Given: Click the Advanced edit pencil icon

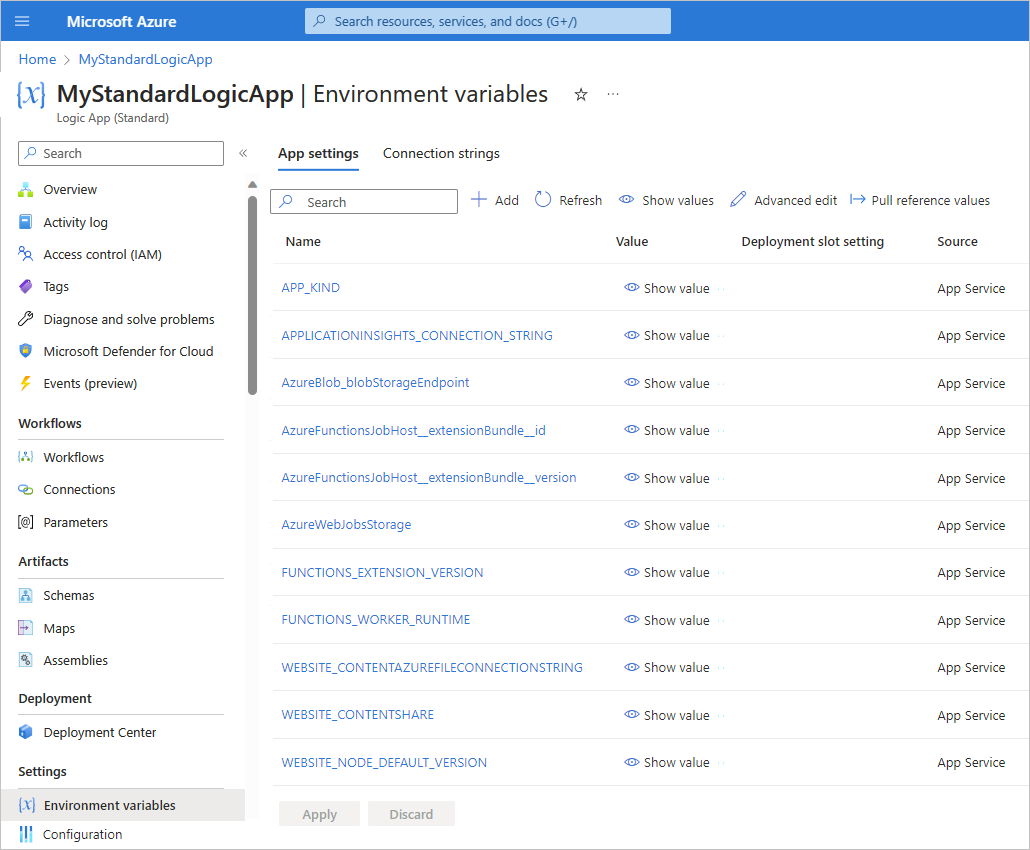Looking at the screenshot, I should point(738,200).
